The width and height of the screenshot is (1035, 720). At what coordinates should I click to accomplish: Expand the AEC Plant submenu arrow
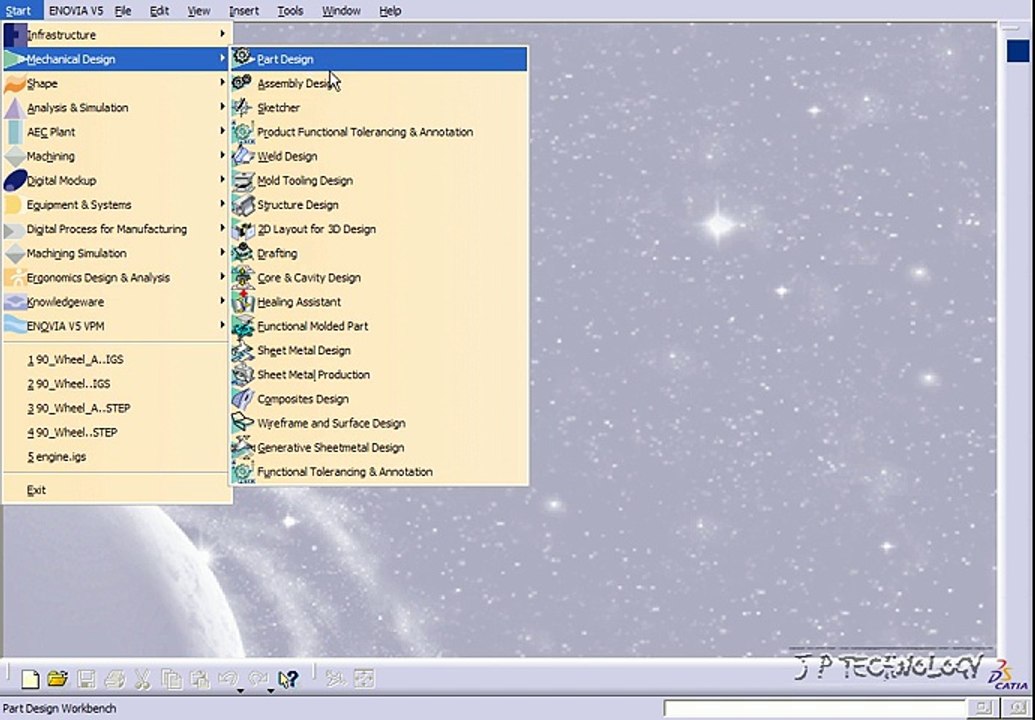coord(222,131)
